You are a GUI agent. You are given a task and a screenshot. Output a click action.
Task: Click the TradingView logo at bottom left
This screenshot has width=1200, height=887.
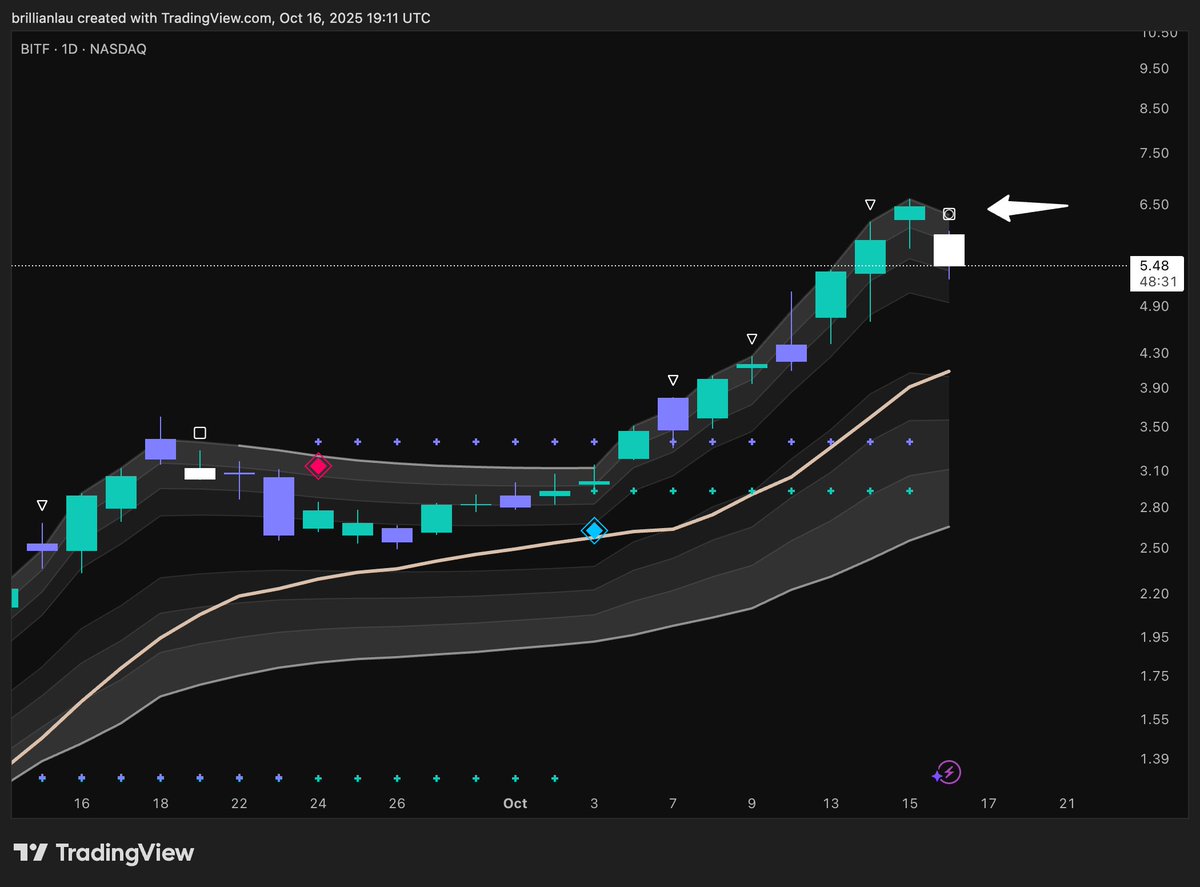(x=103, y=852)
